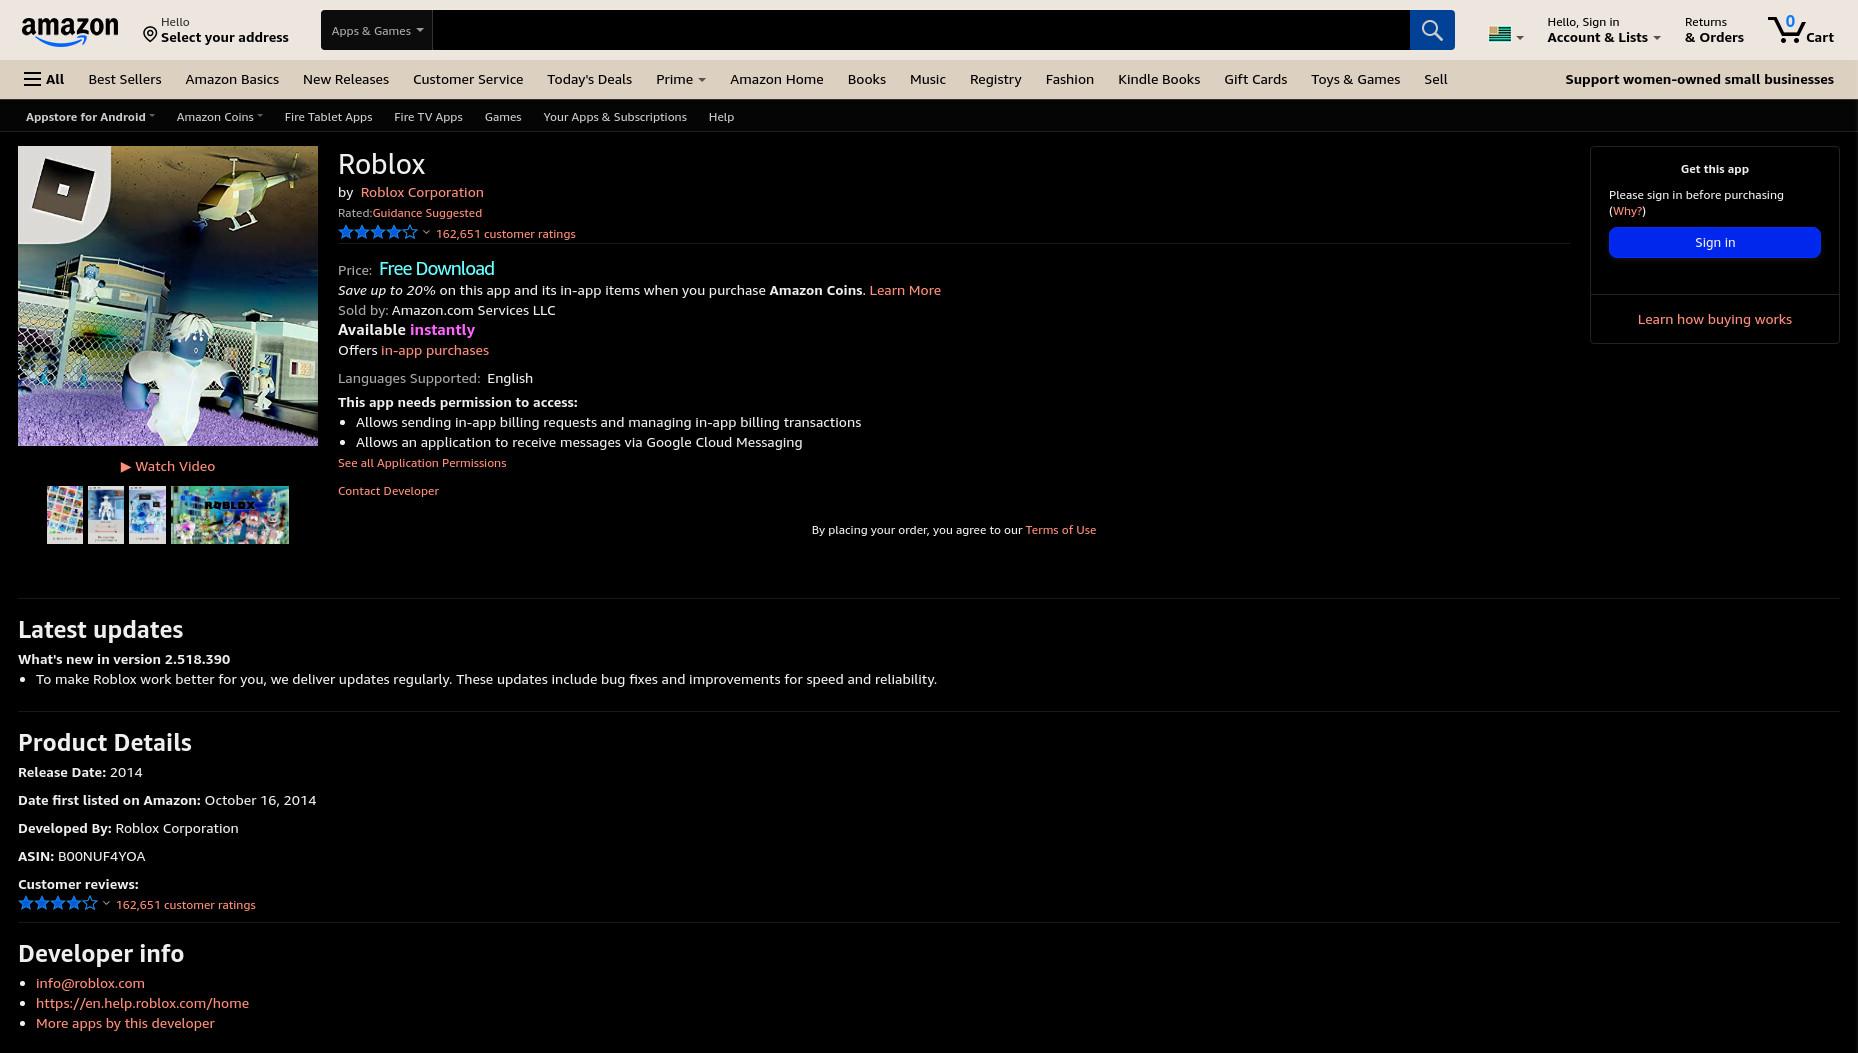This screenshot has width=1858, height=1053.
Task: Open Fashion category
Action: (x=1070, y=79)
